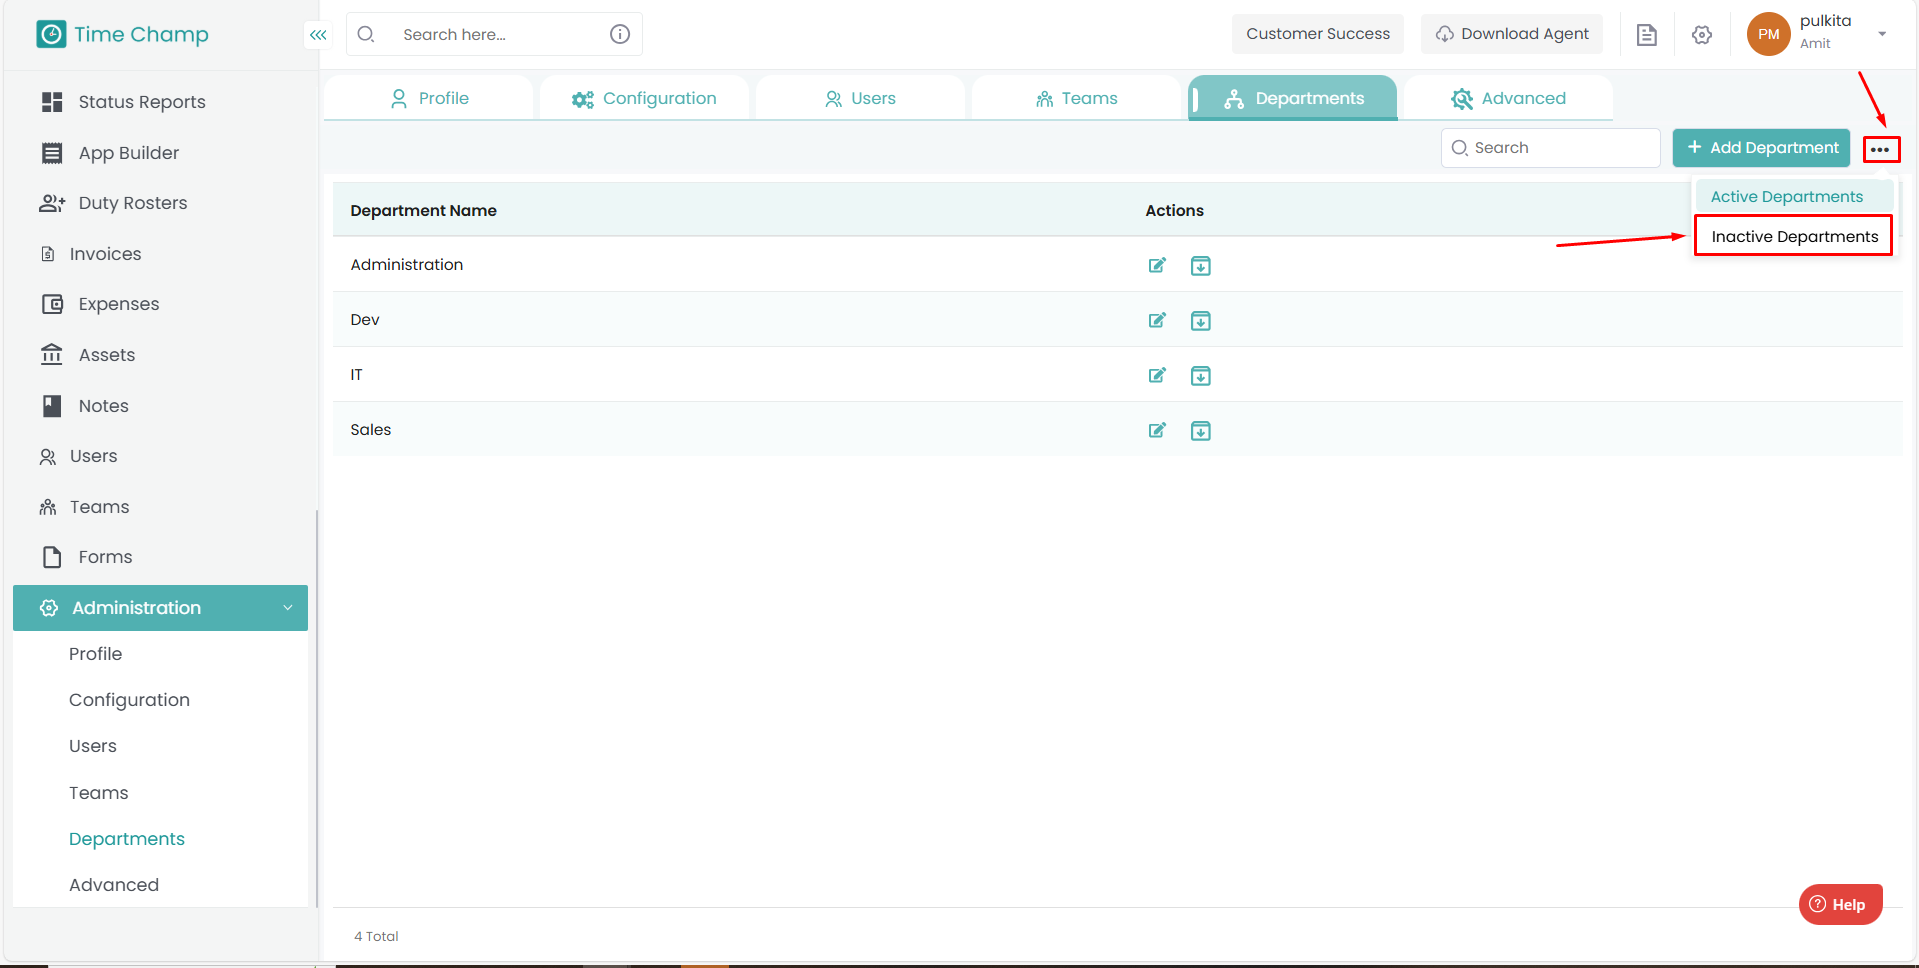Switch to the Configuration tab

(x=644, y=98)
